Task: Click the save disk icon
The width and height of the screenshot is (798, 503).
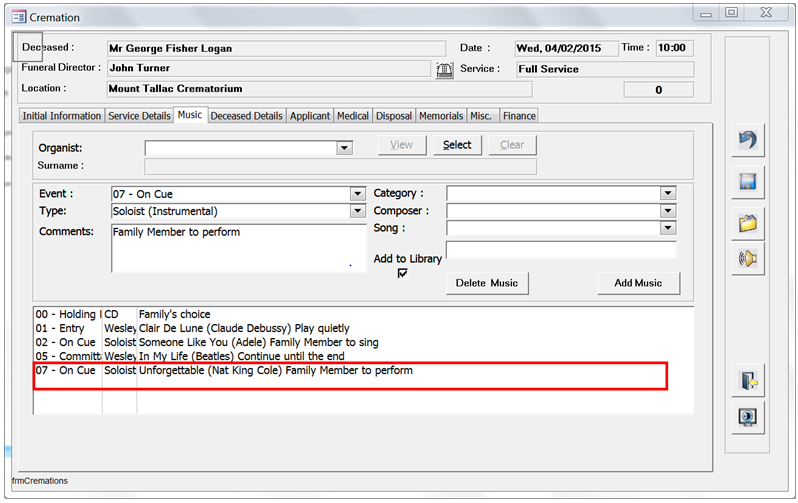Action: pos(747,182)
